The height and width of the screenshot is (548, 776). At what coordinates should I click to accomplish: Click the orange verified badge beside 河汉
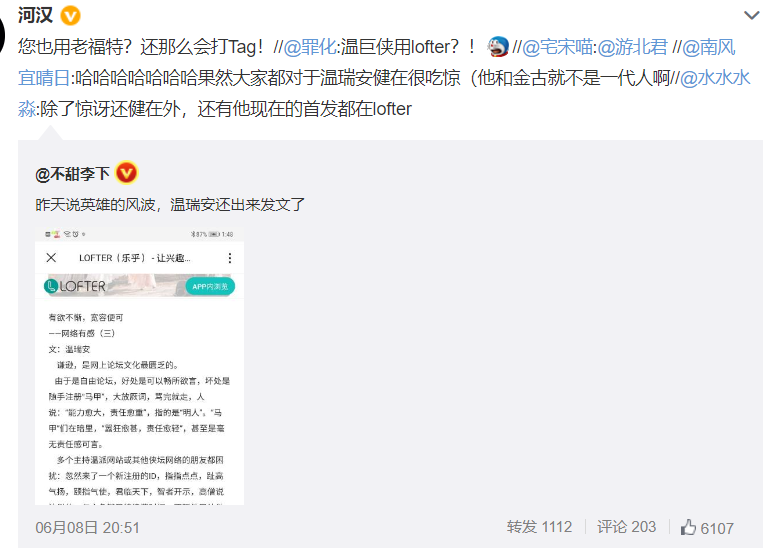click(70, 16)
